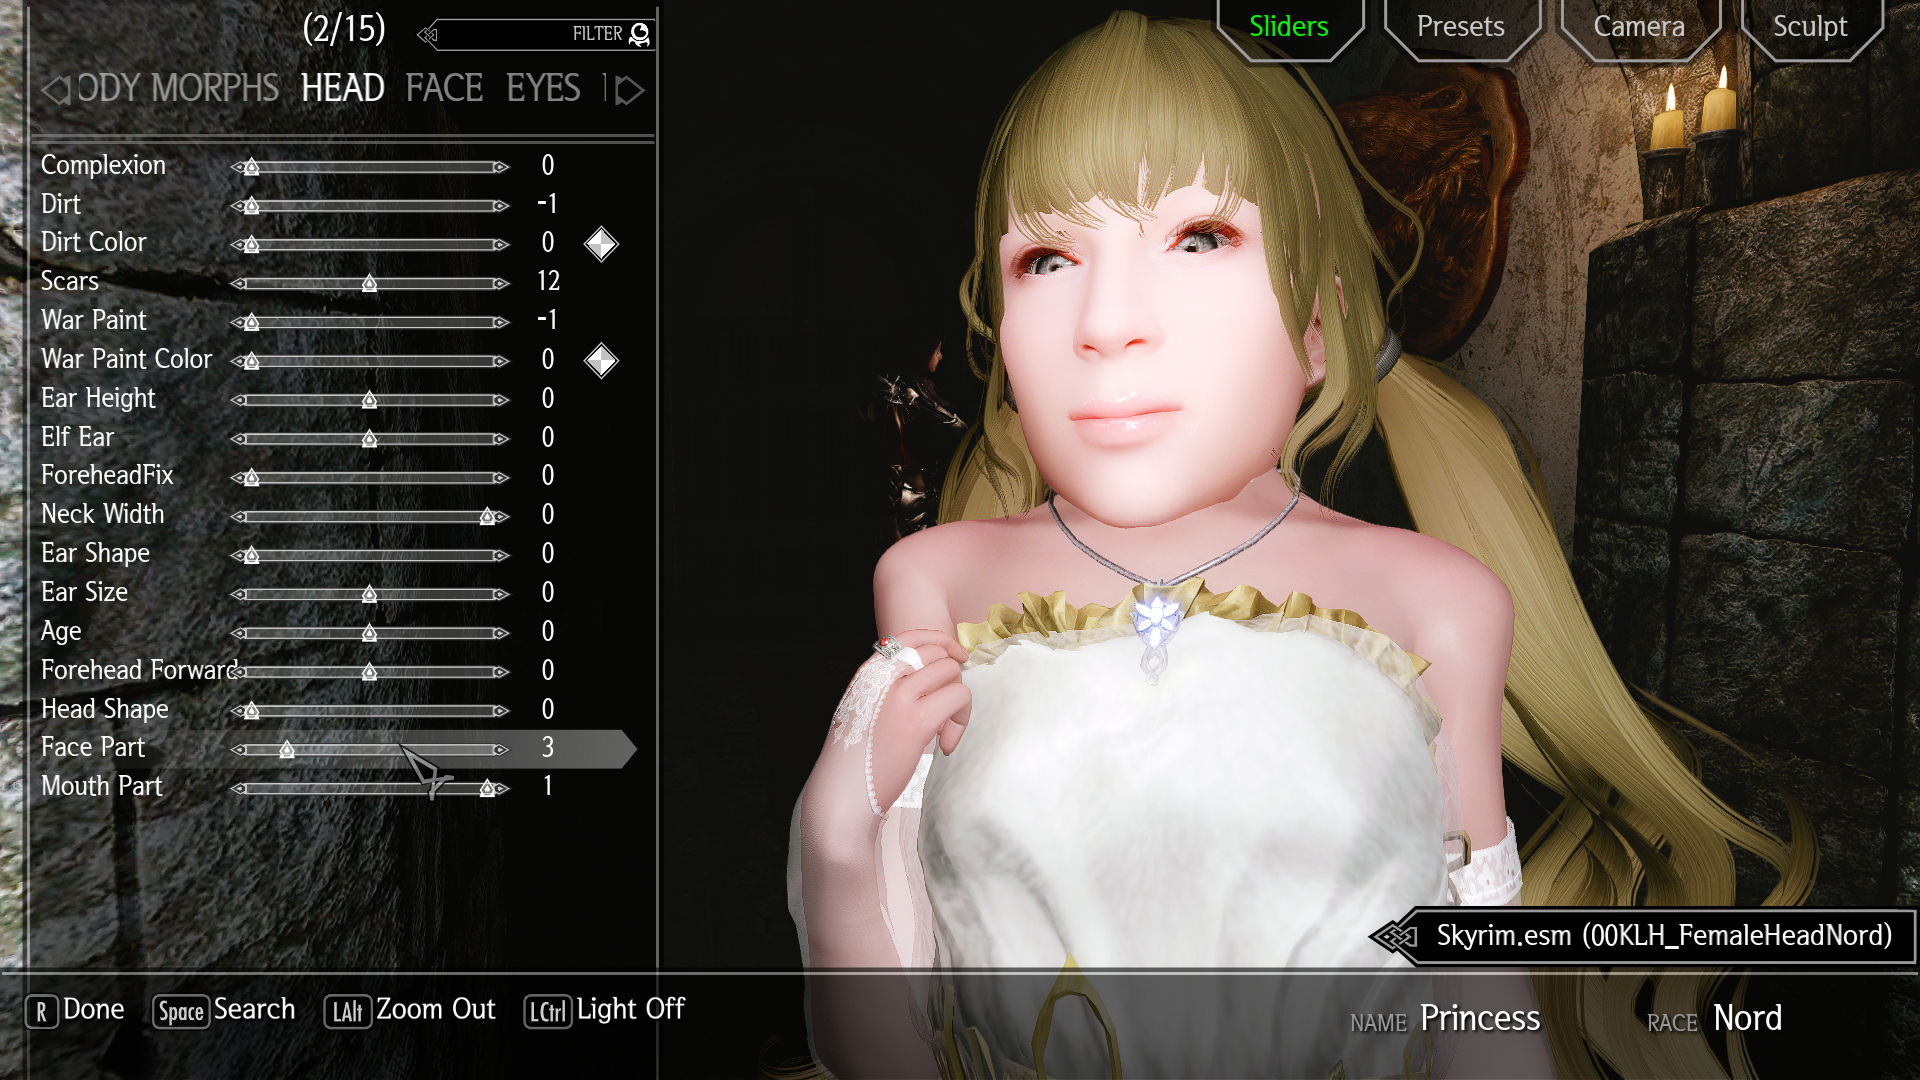
Task: Click the filter search magnifier icon
Action: point(640,35)
